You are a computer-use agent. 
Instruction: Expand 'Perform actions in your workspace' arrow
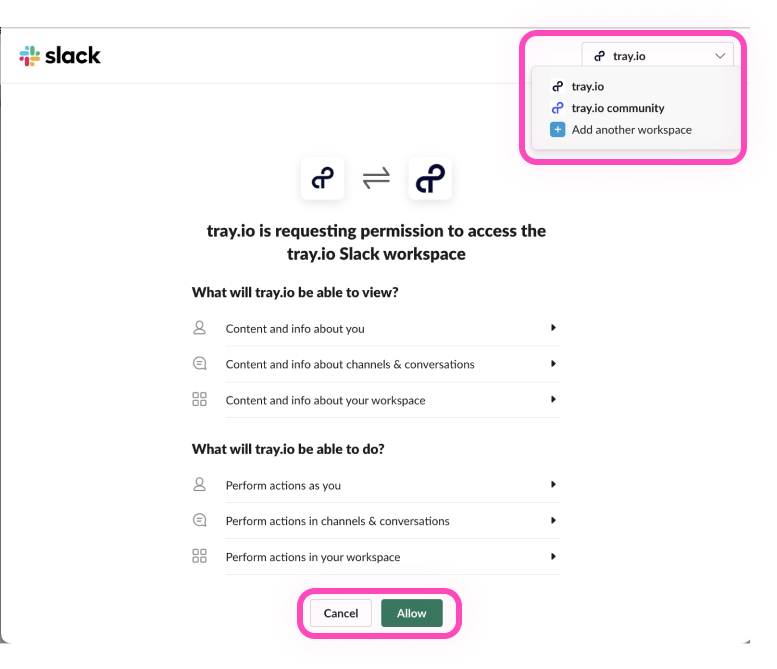pos(553,557)
